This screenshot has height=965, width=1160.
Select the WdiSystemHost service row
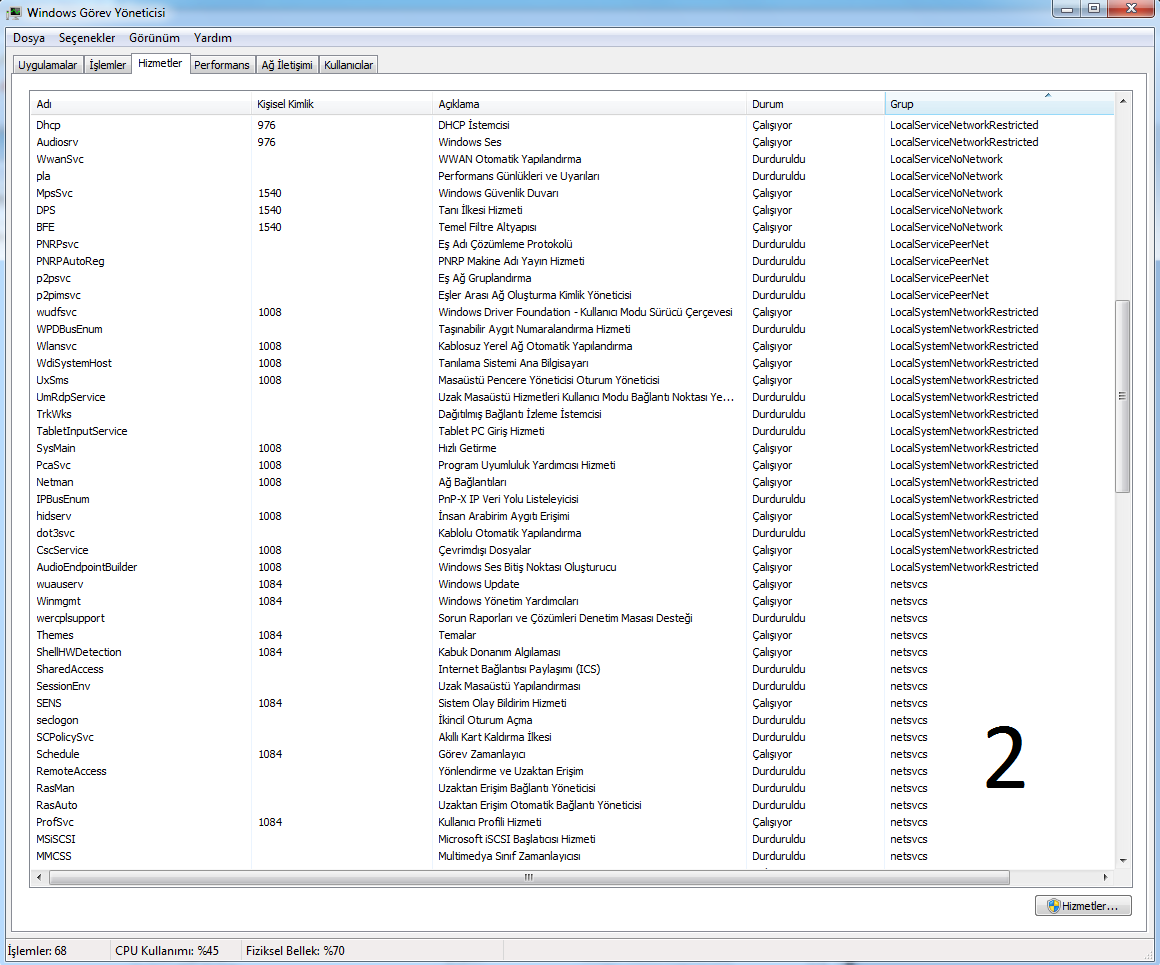(x=572, y=363)
